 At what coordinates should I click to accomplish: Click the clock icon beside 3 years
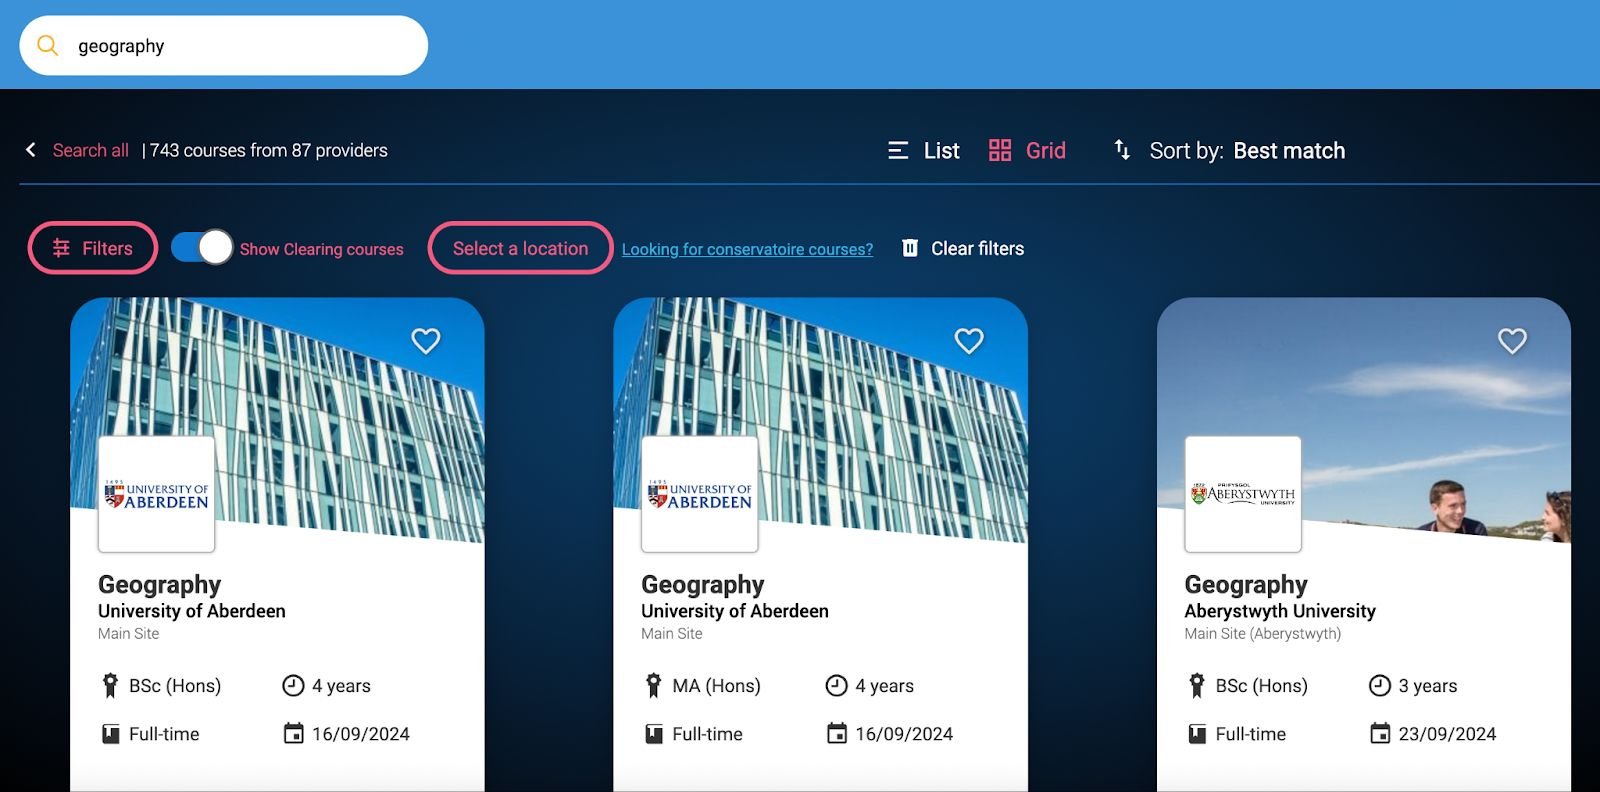click(x=1380, y=685)
